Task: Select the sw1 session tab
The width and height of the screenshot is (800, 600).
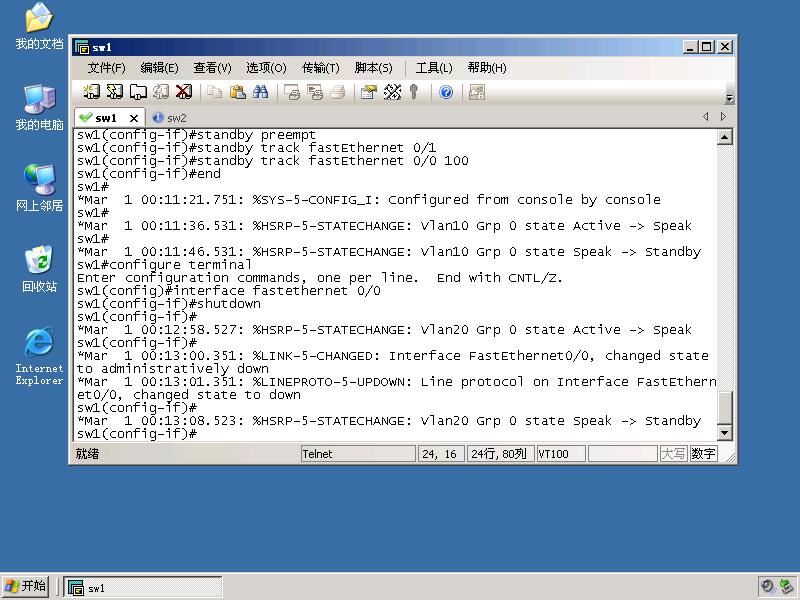Action: pyautogui.click(x=106, y=118)
